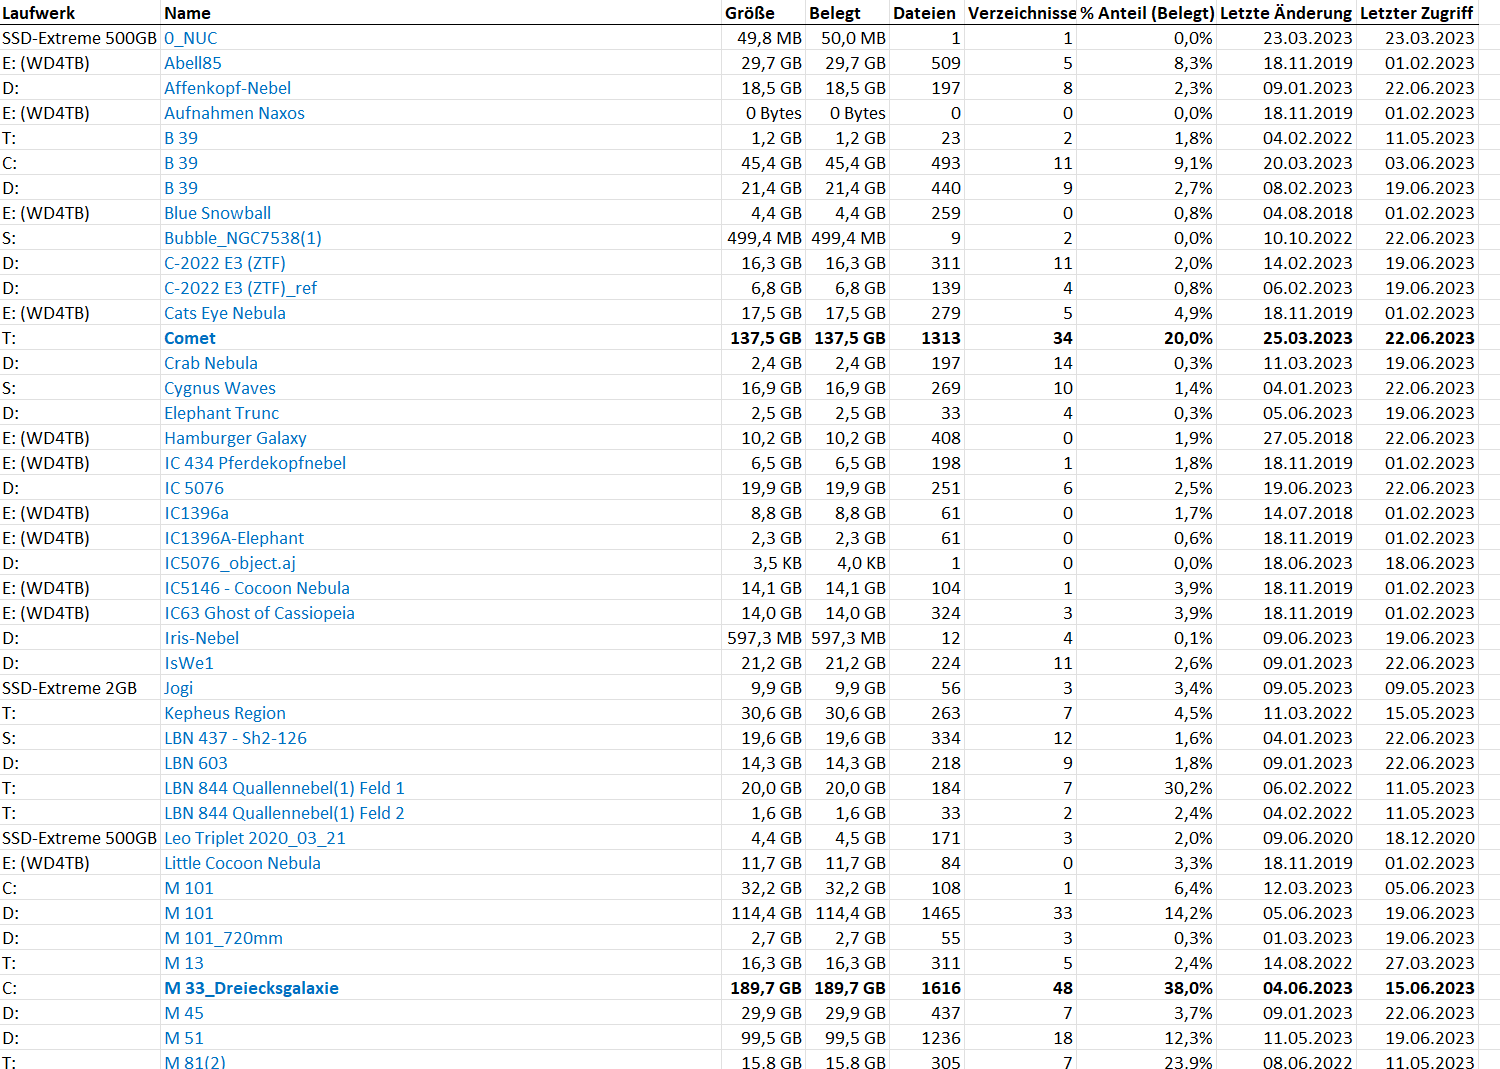
Task: Click the Iris-Nebel link
Action: click(201, 638)
